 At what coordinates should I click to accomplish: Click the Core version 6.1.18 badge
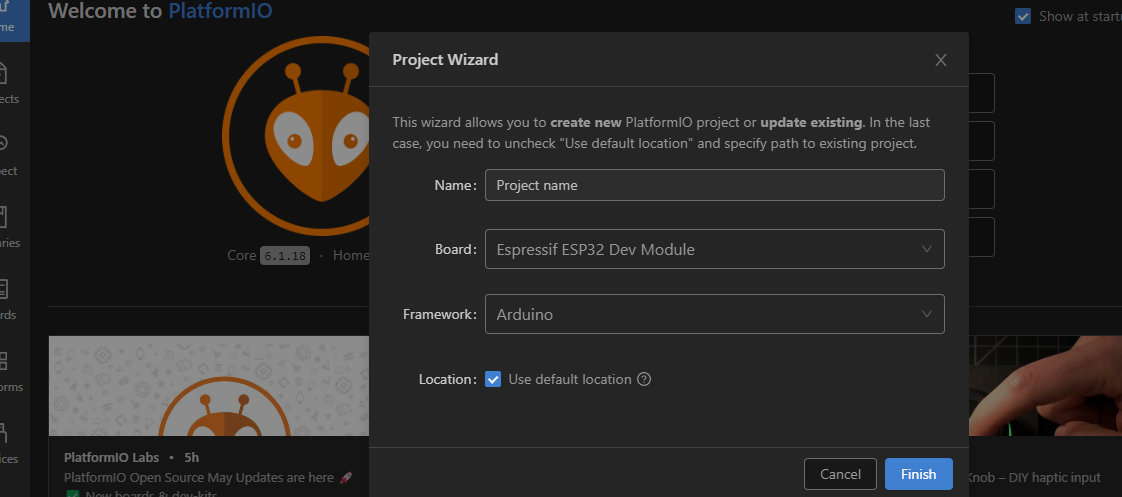pyautogui.click(x=285, y=255)
